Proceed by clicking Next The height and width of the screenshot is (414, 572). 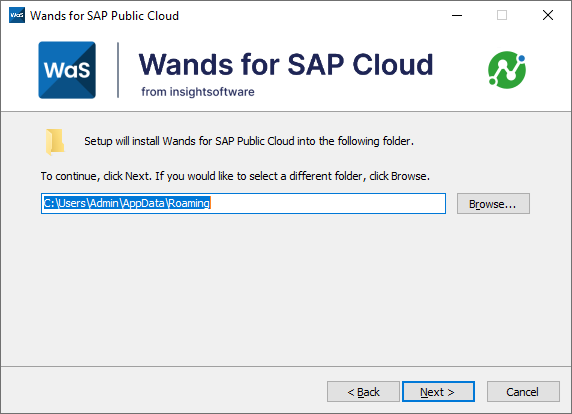(x=438, y=392)
